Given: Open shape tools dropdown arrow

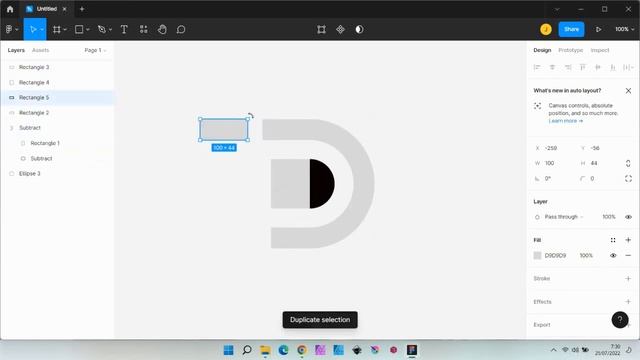Looking at the screenshot, I should tap(88, 30).
